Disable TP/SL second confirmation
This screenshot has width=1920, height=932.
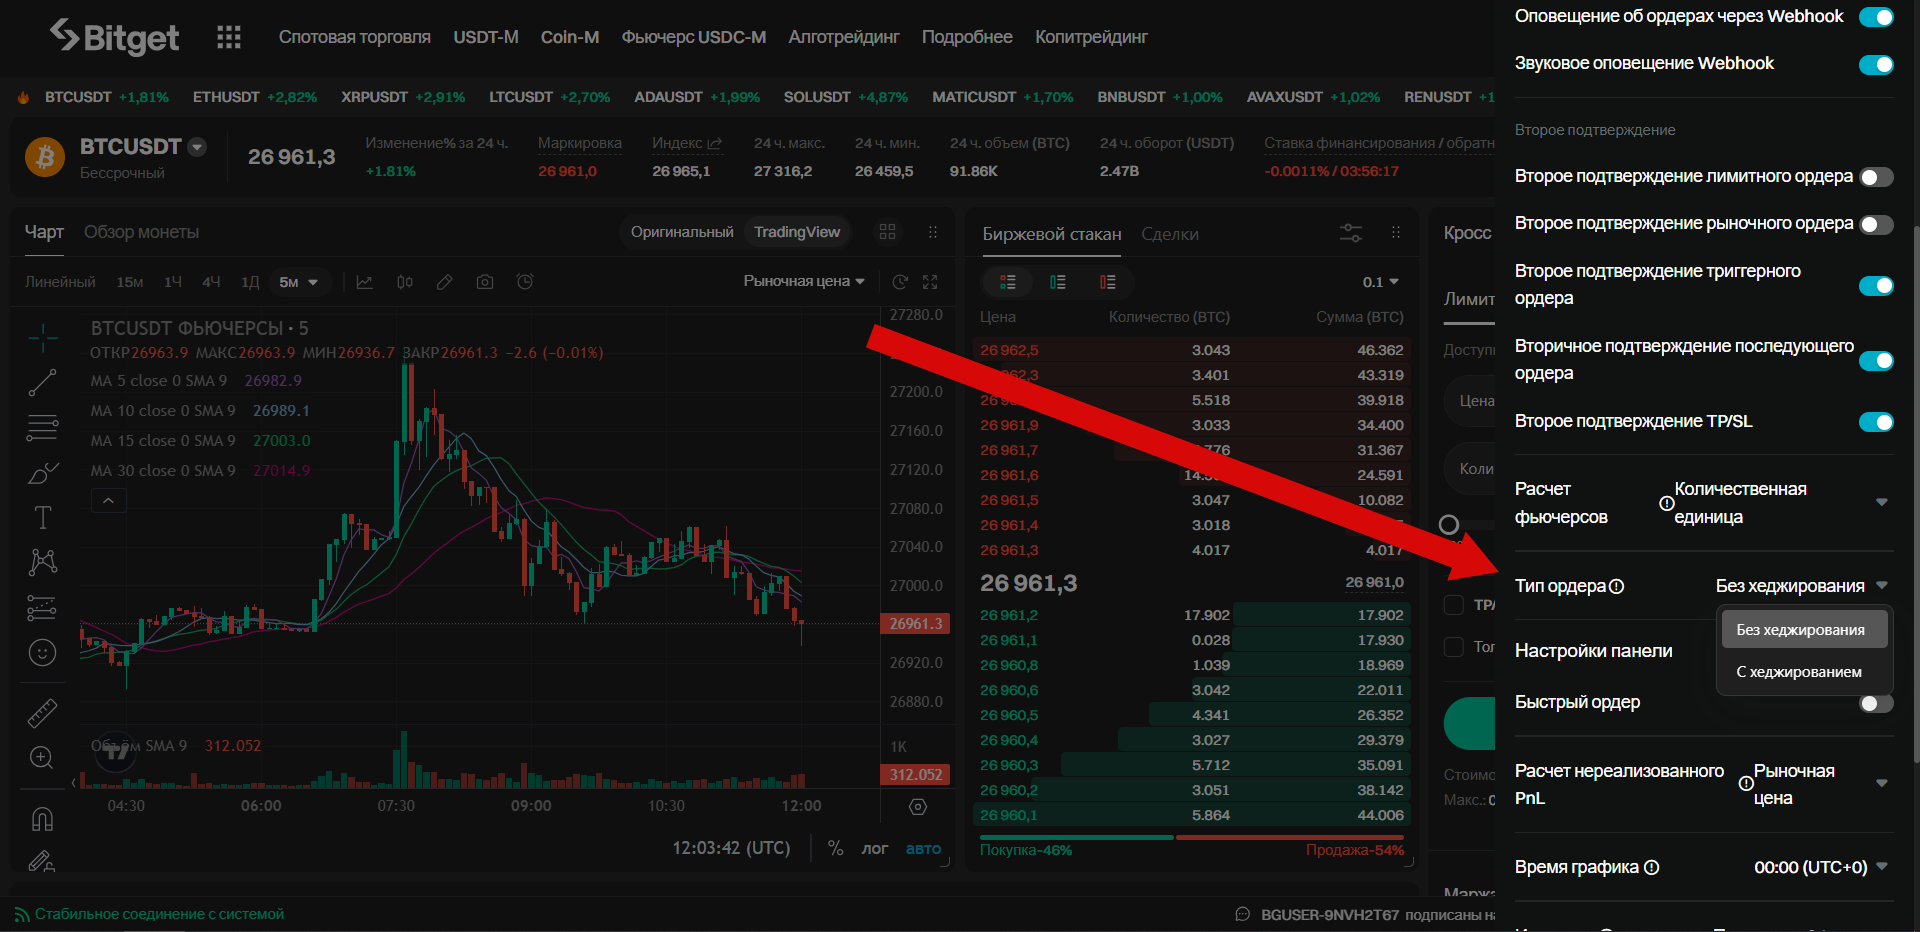point(1876,422)
